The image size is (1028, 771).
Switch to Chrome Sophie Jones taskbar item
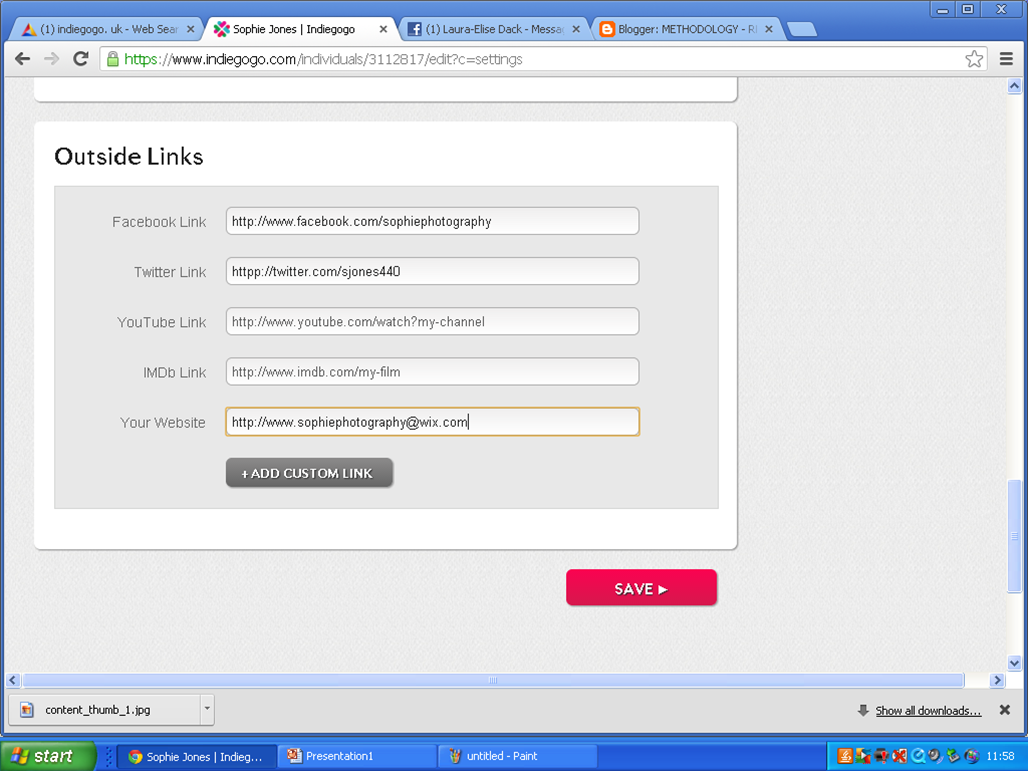tap(196, 757)
